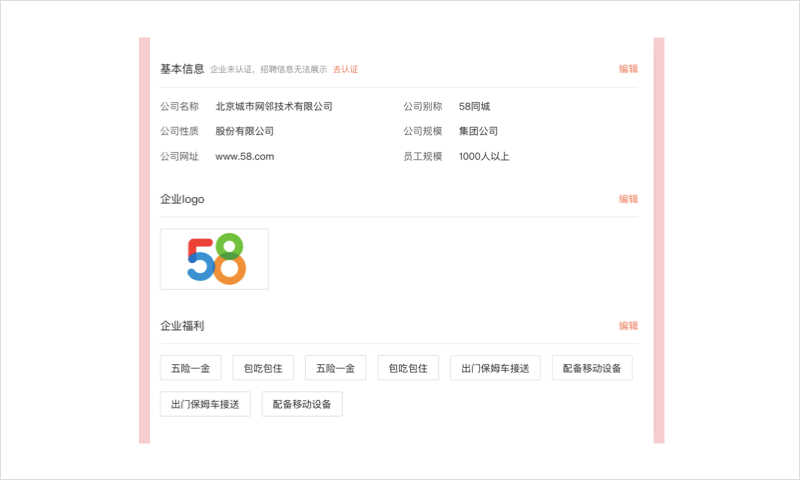Select 出门保姆车接送 tag in the bottom tag row
The width and height of the screenshot is (800, 480).
coord(205,404)
